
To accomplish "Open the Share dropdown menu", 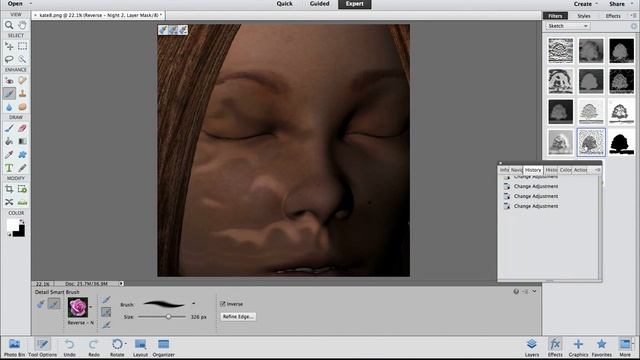I will click(620, 4).
